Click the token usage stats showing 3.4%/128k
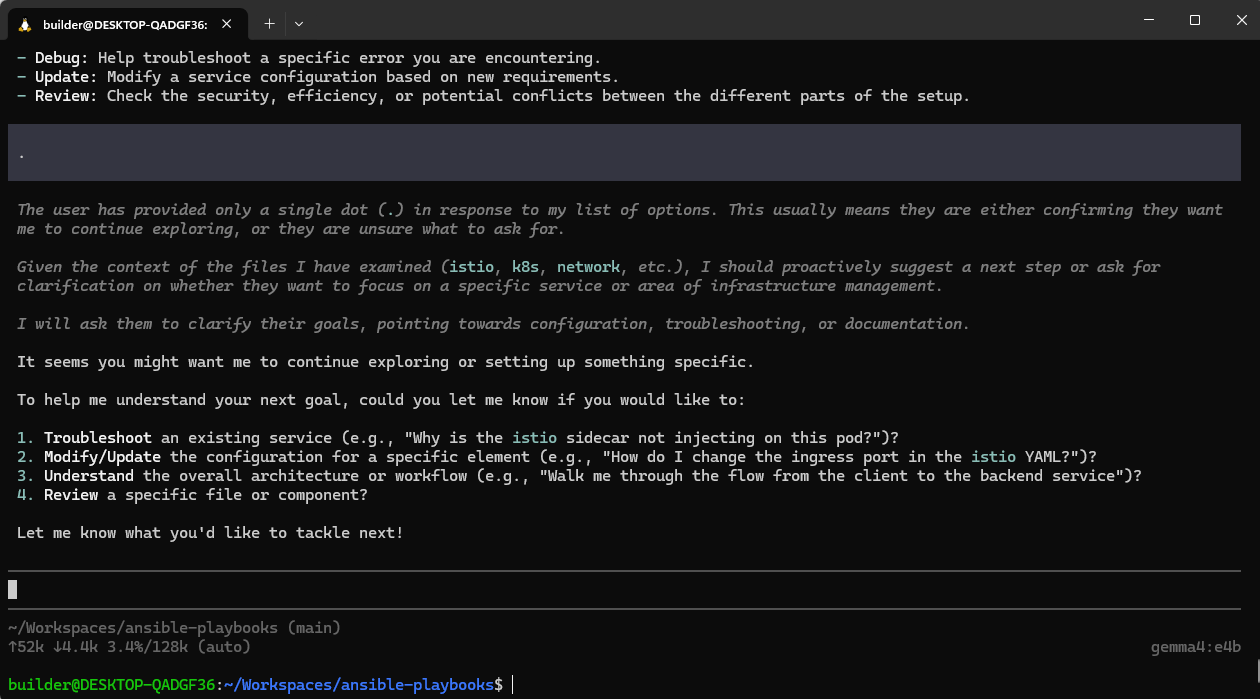This screenshot has width=1260, height=699. click(130, 647)
